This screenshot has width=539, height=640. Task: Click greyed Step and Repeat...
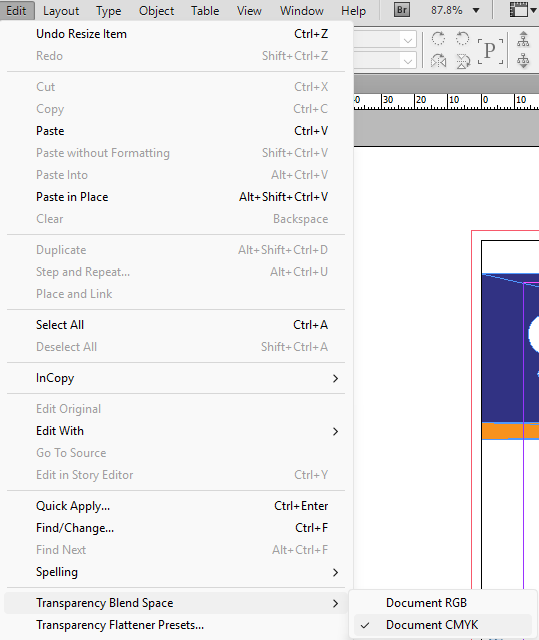pos(176,272)
